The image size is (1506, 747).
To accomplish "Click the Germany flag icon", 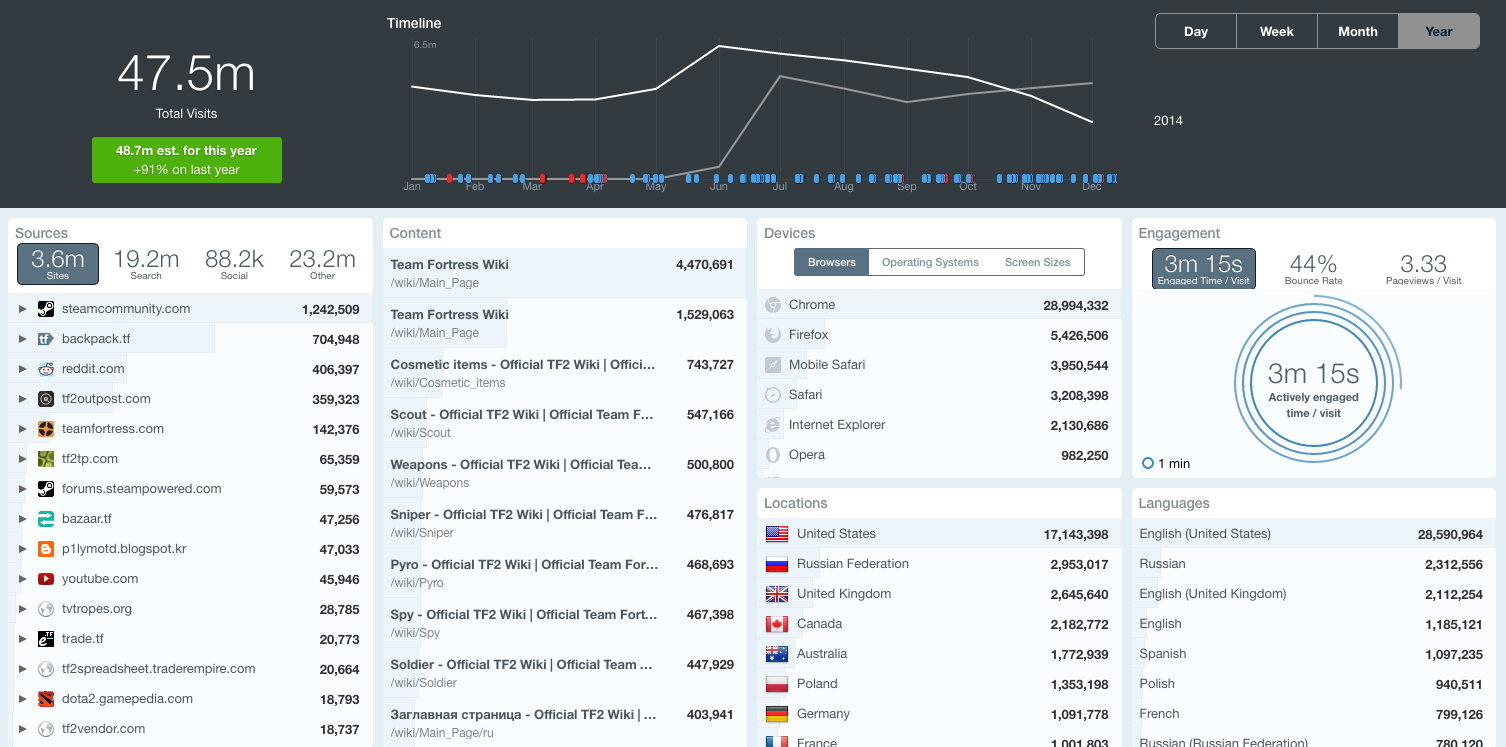I will [x=777, y=714].
